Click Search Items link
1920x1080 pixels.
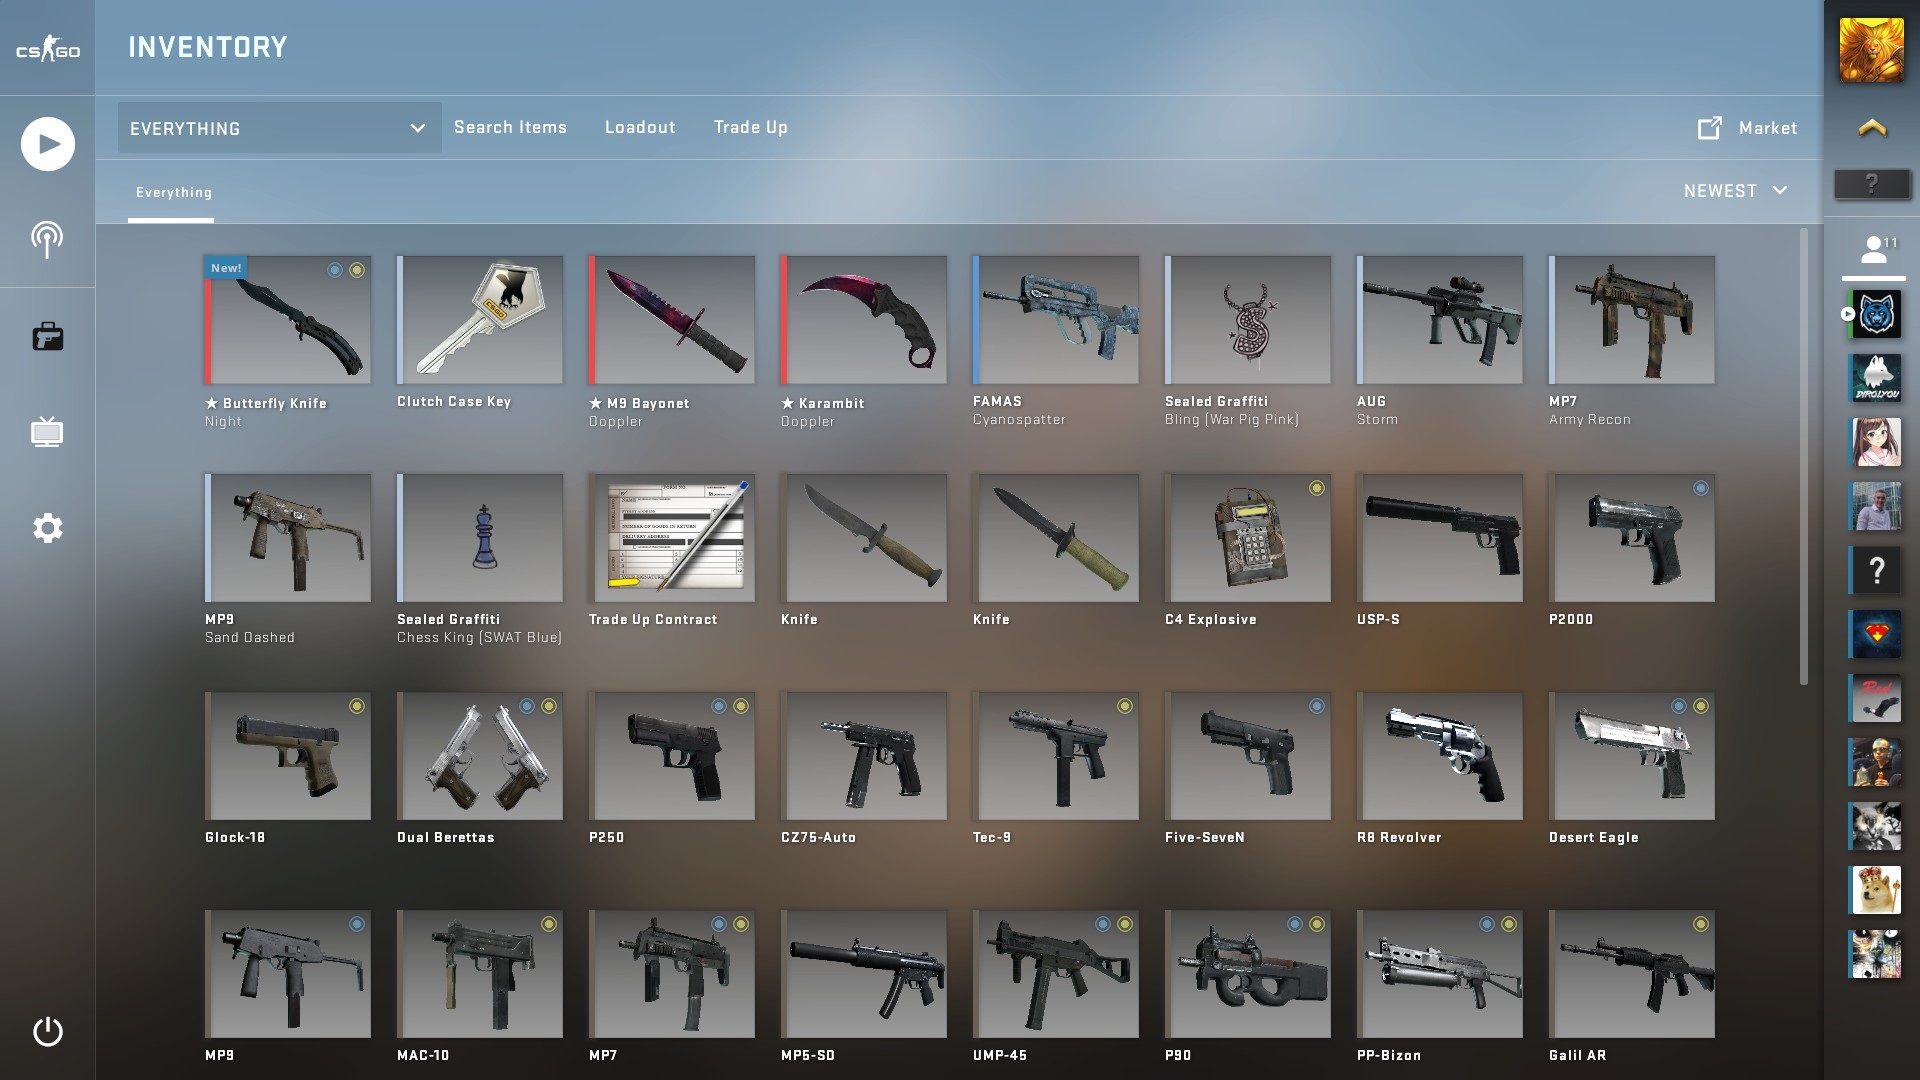tap(510, 127)
